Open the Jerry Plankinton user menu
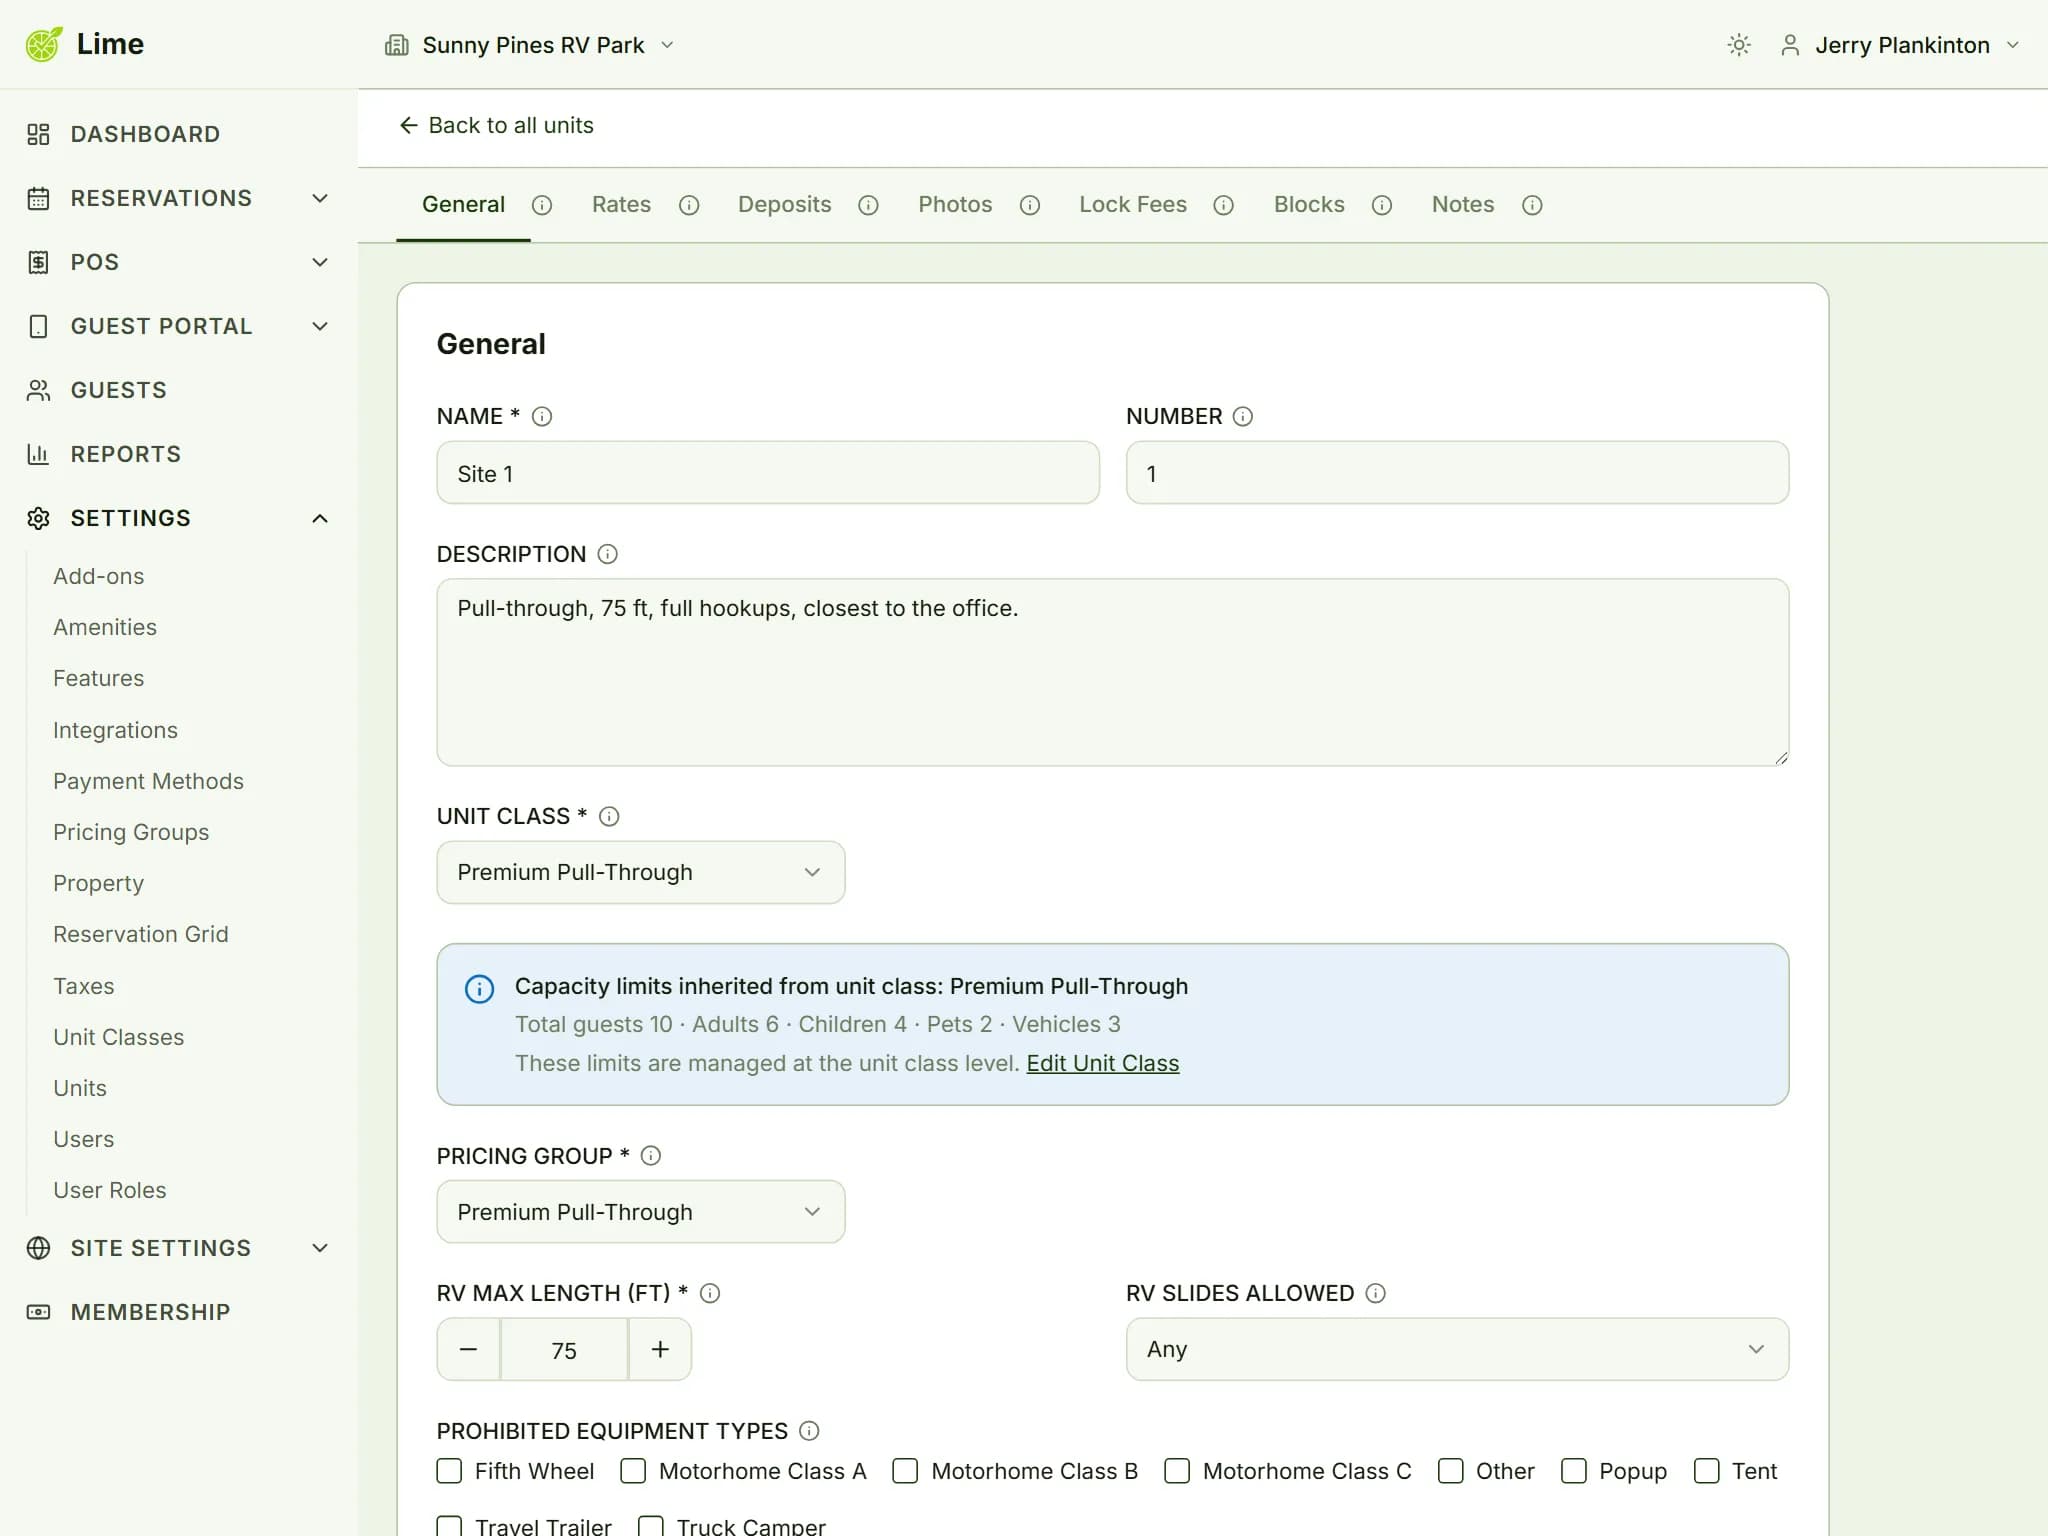 tap(1900, 45)
